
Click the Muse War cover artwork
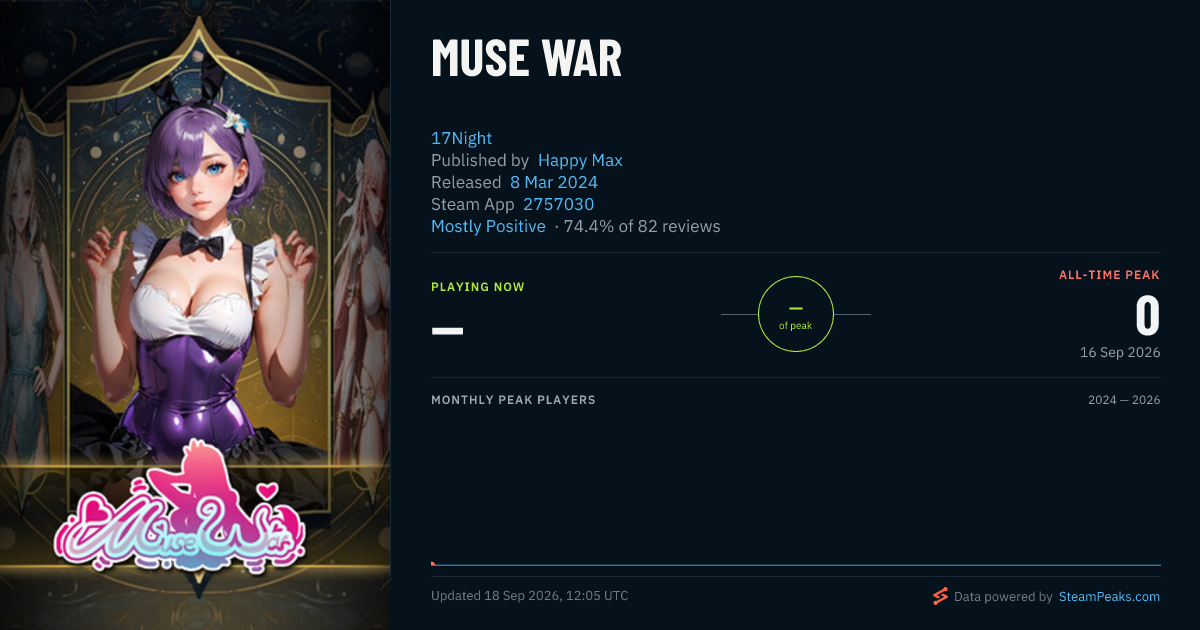point(195,315)
